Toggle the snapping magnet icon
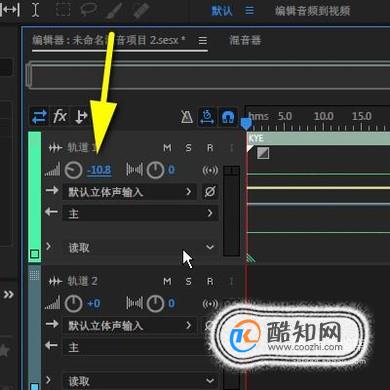The width and height of the screenshot is (390, 390). (x=228, y=117)
